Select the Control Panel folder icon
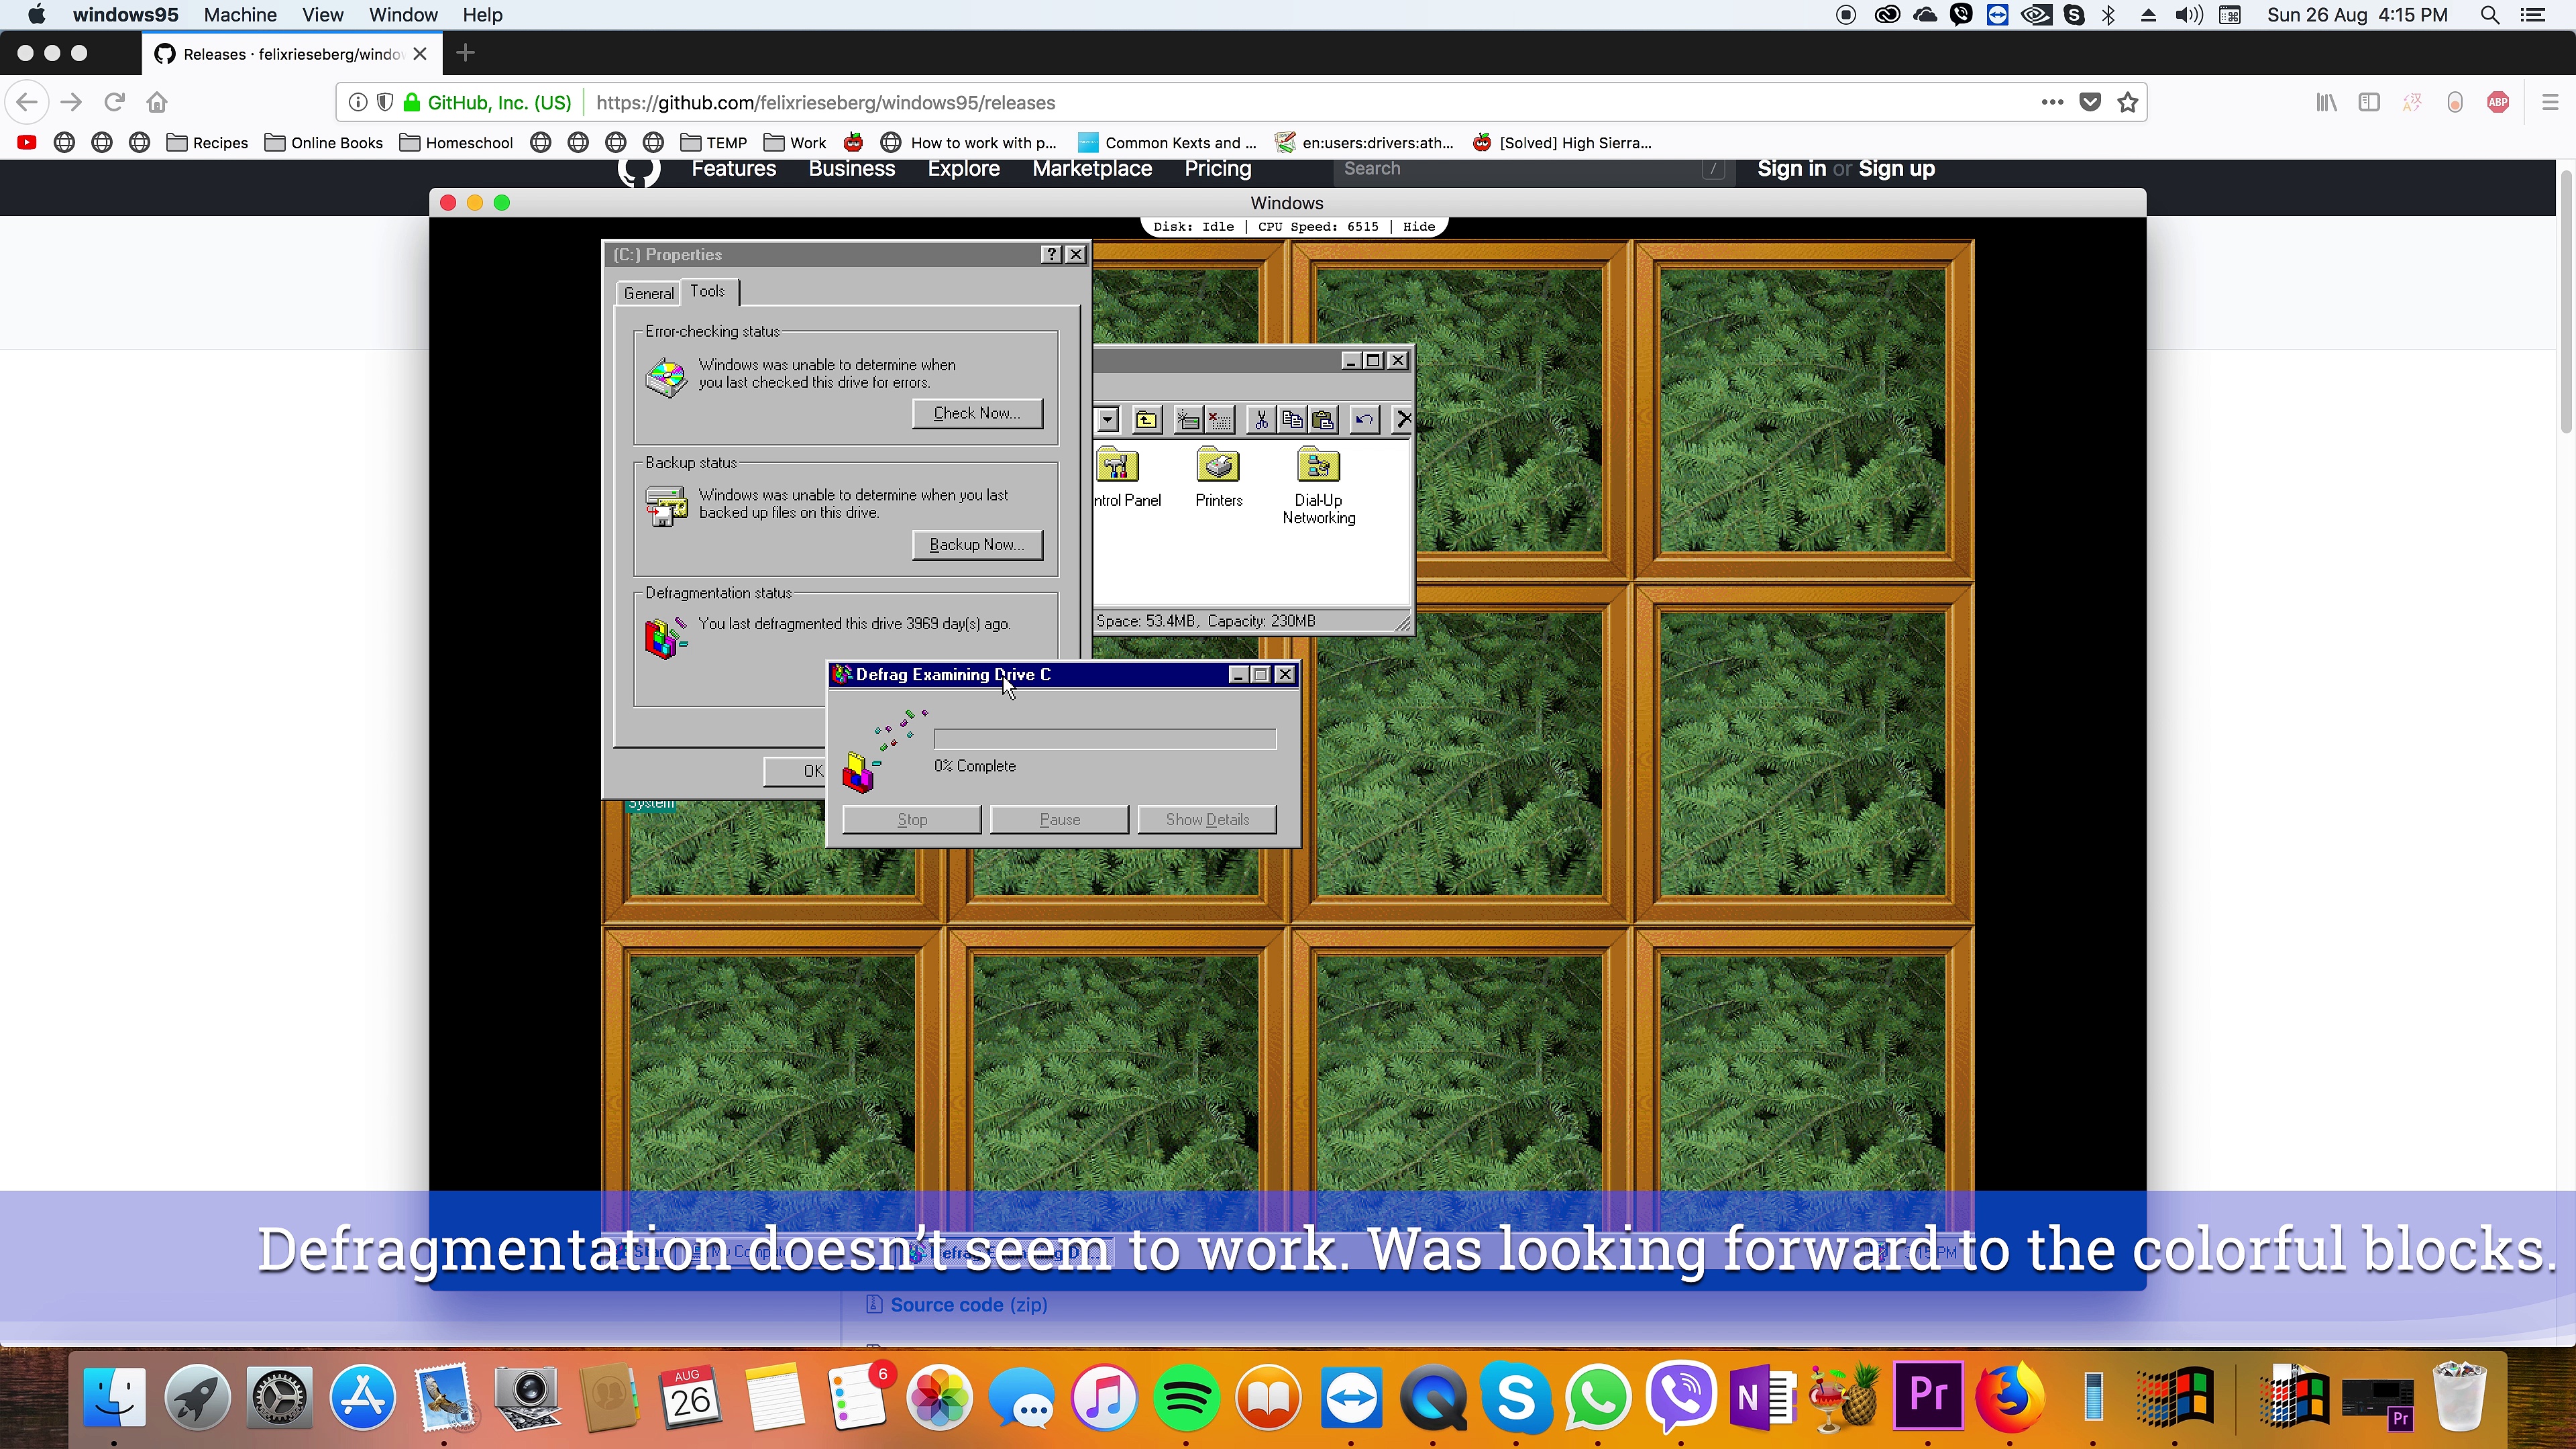2576x1449 pixels. (1117, 466)
